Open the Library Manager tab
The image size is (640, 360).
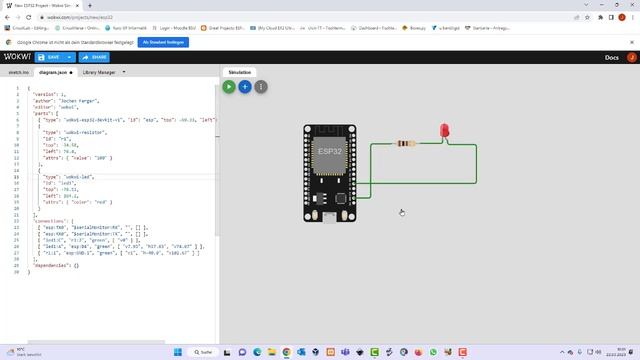point(99,72)
